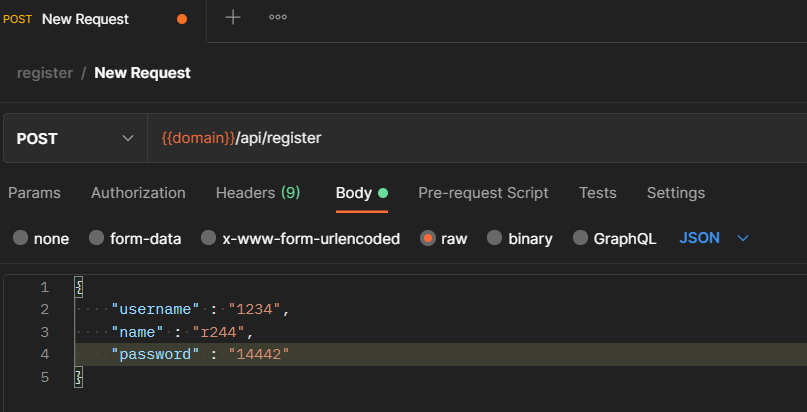
Task: Select GraphQL body type
Action: click(x=580, y=239)
